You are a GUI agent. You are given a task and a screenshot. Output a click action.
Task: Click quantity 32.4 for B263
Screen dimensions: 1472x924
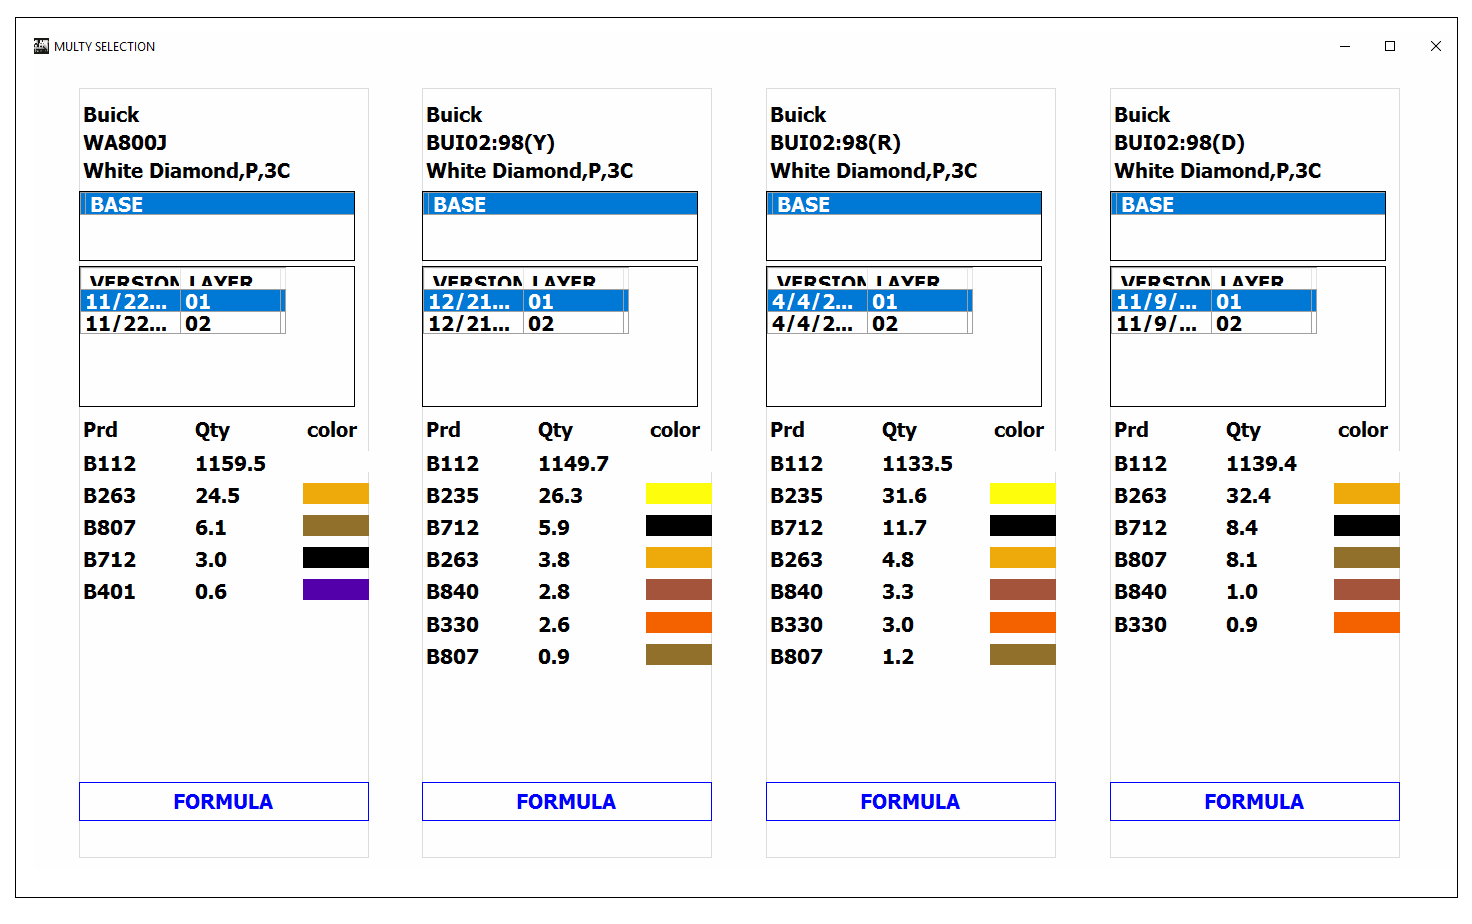[x=1248, y=496]
